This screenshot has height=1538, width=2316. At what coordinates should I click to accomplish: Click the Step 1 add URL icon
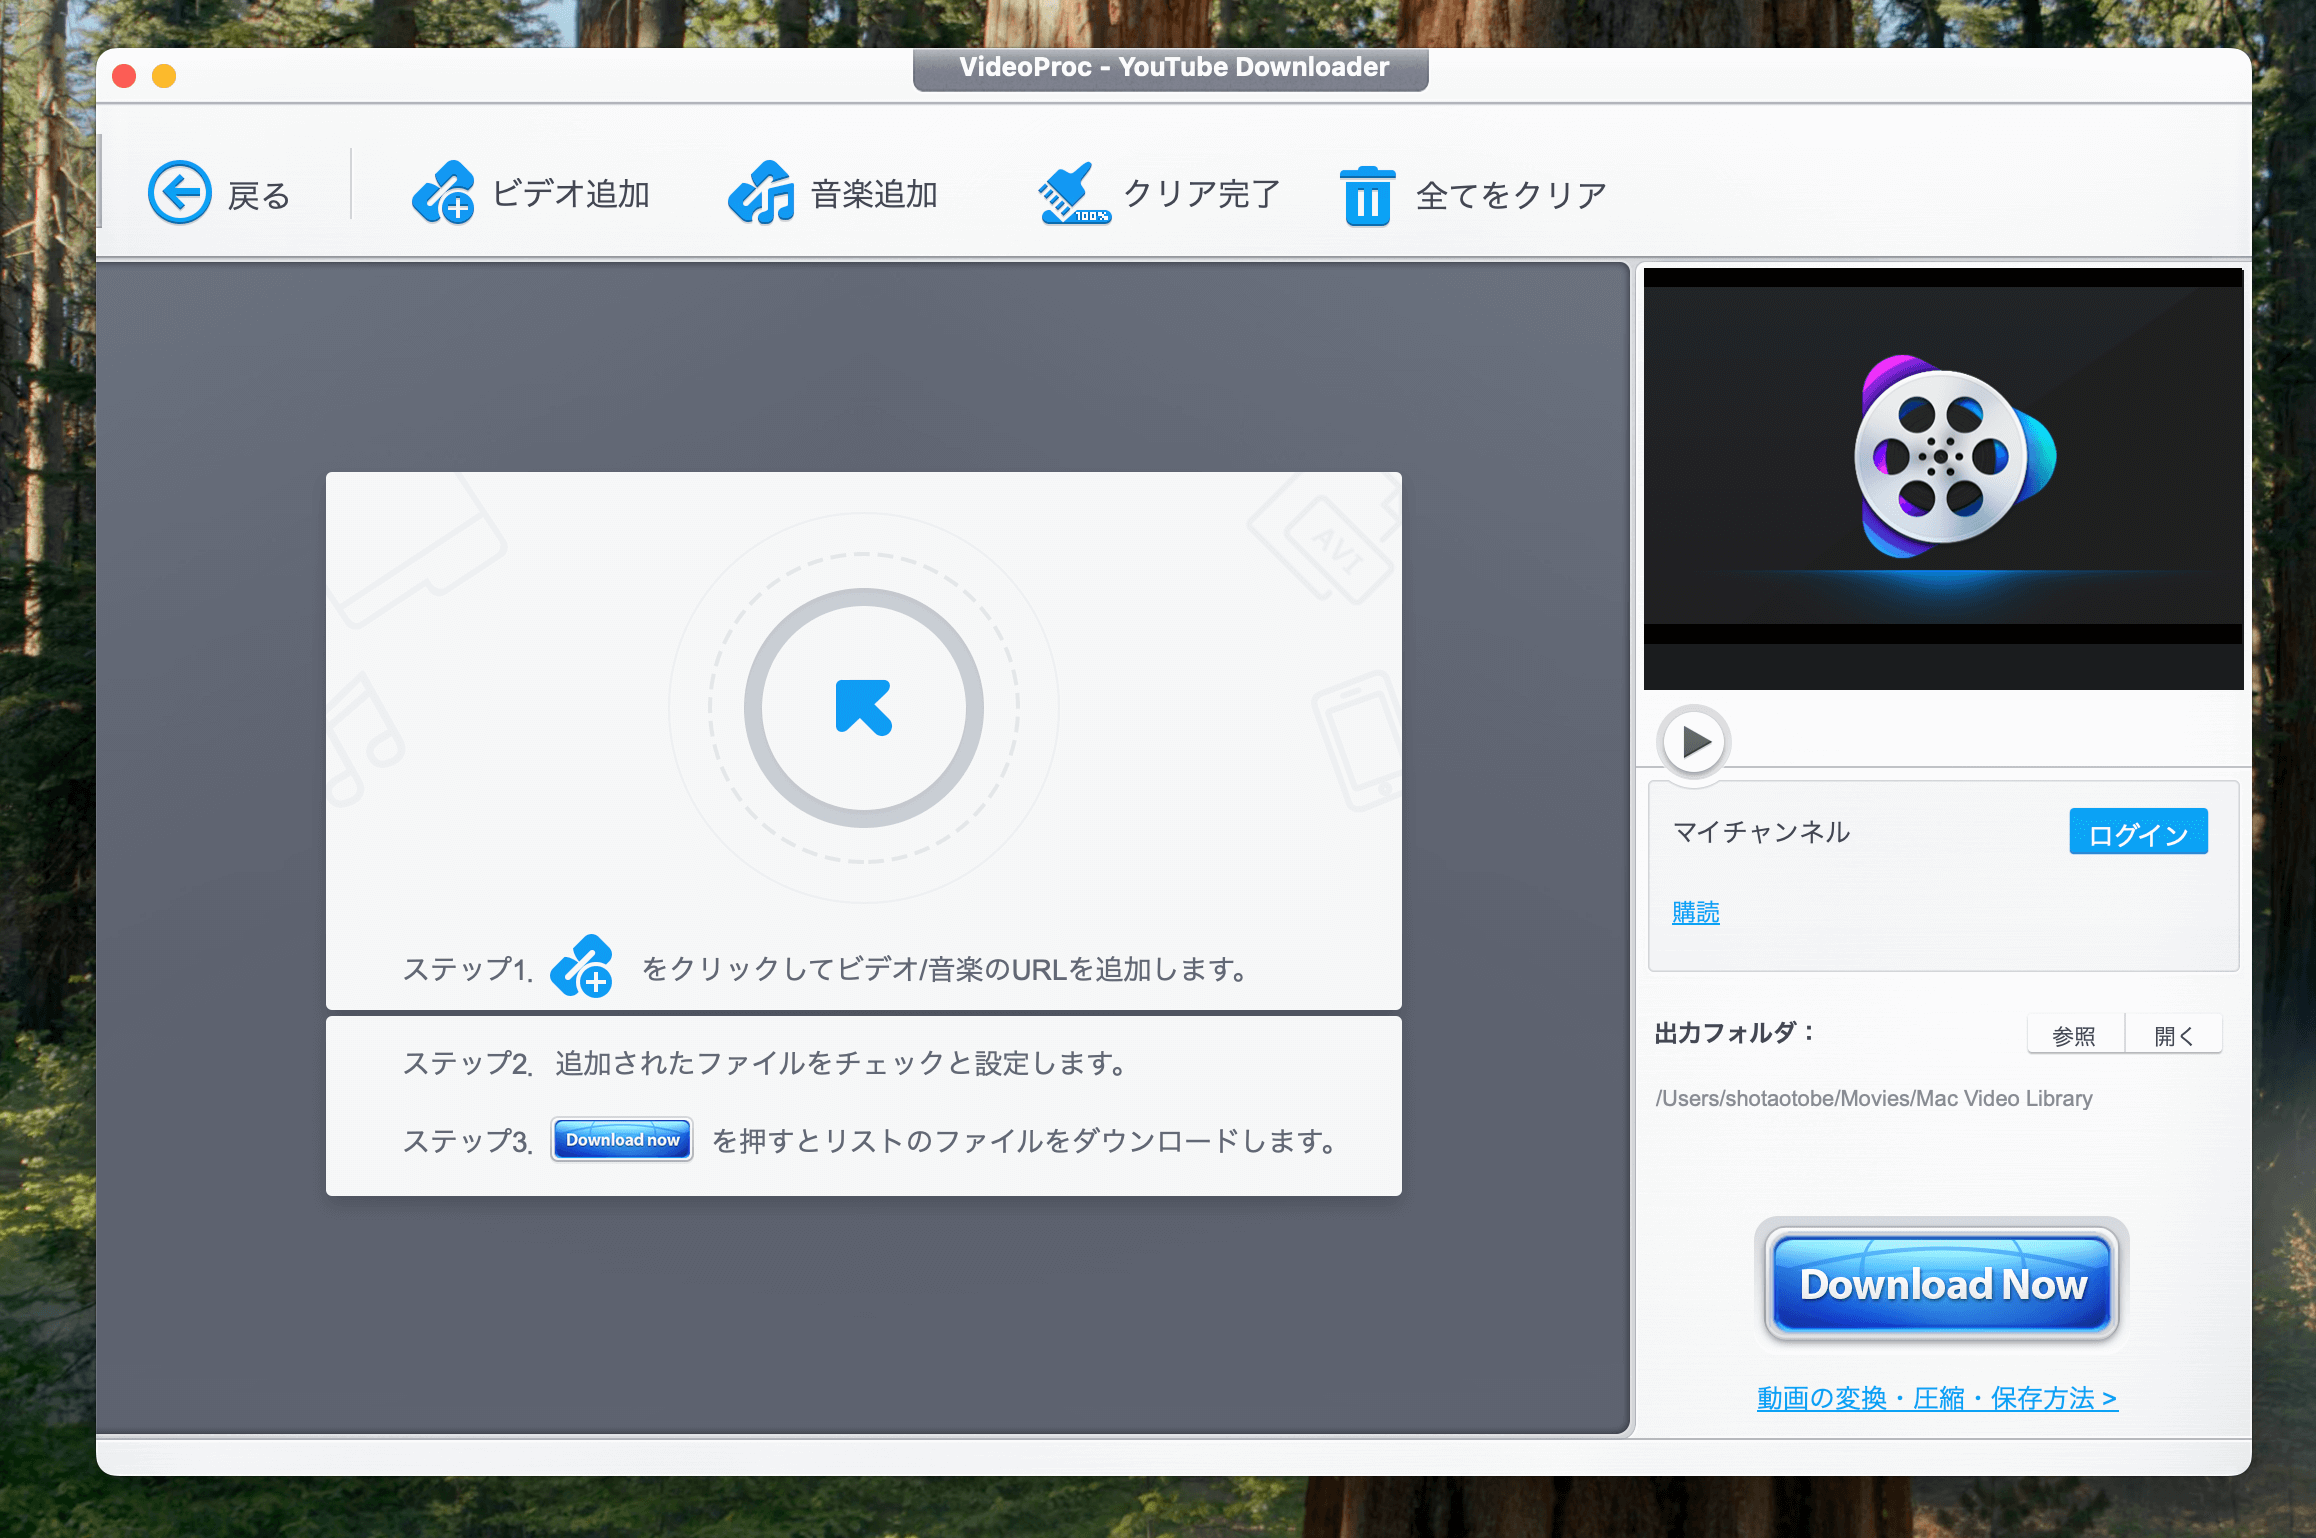tap(581, 966)
